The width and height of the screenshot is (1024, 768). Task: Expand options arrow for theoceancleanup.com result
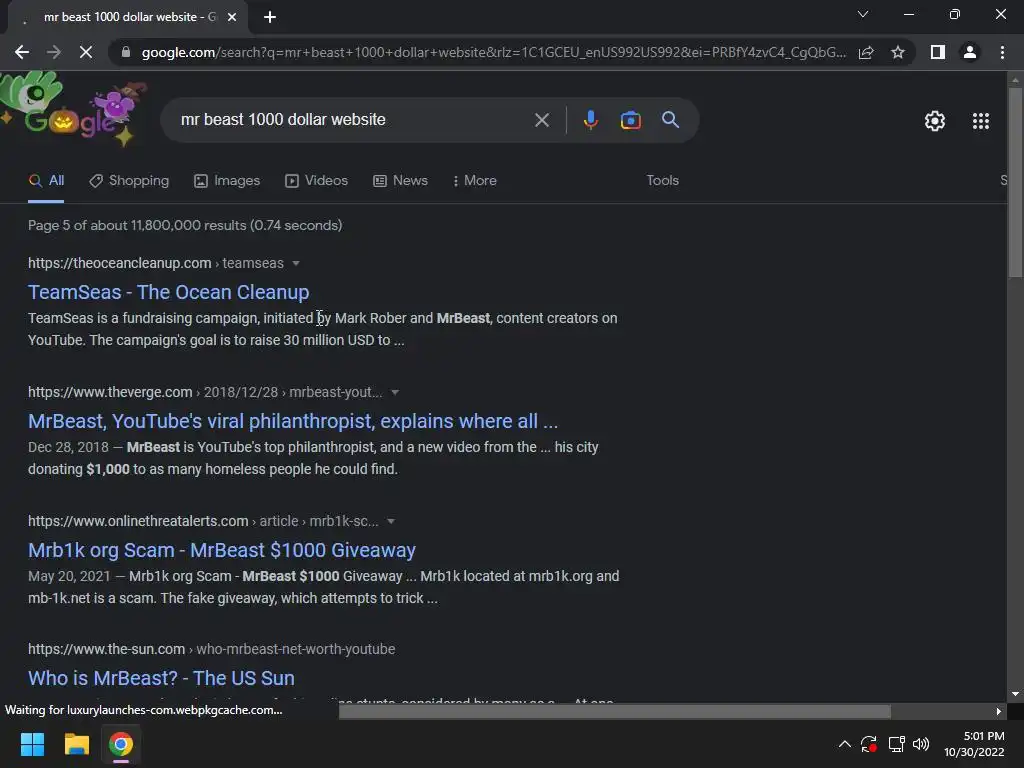point(296,263)
